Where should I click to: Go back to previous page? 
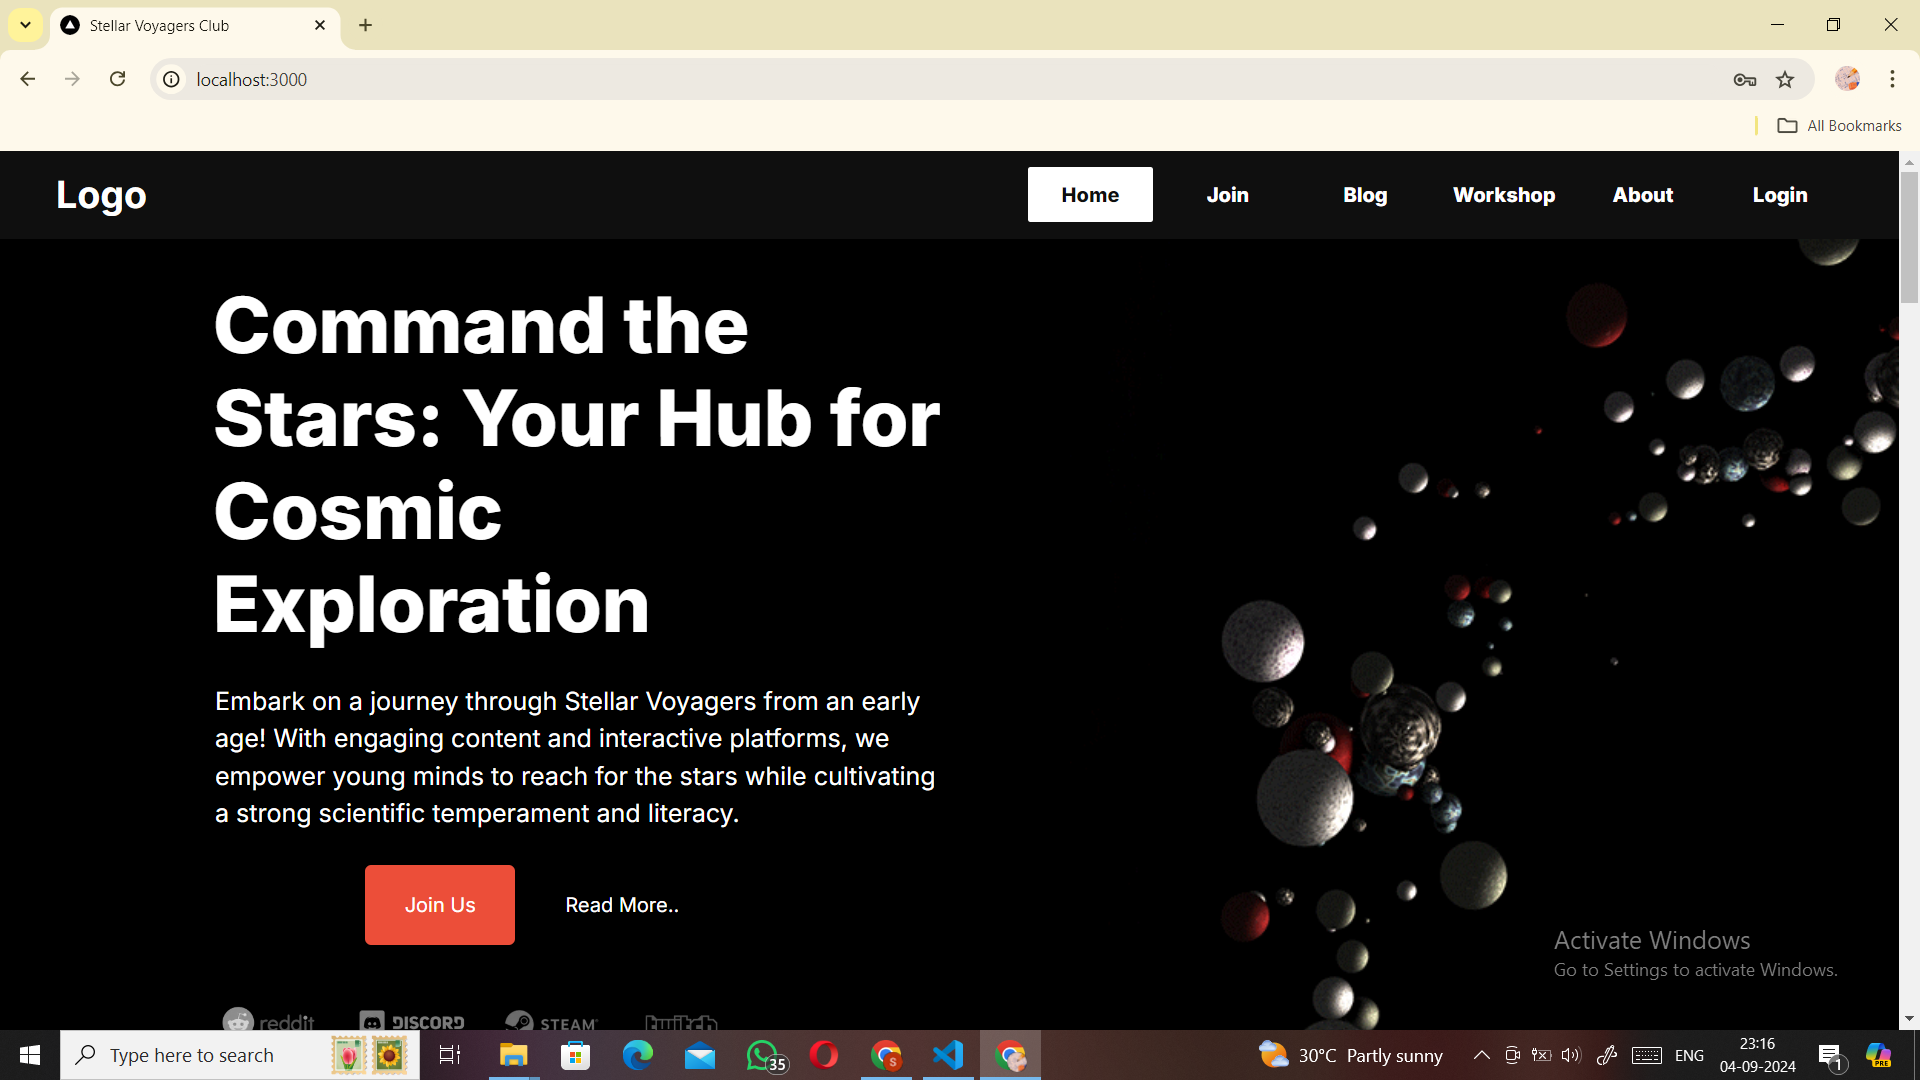(28, 79)
